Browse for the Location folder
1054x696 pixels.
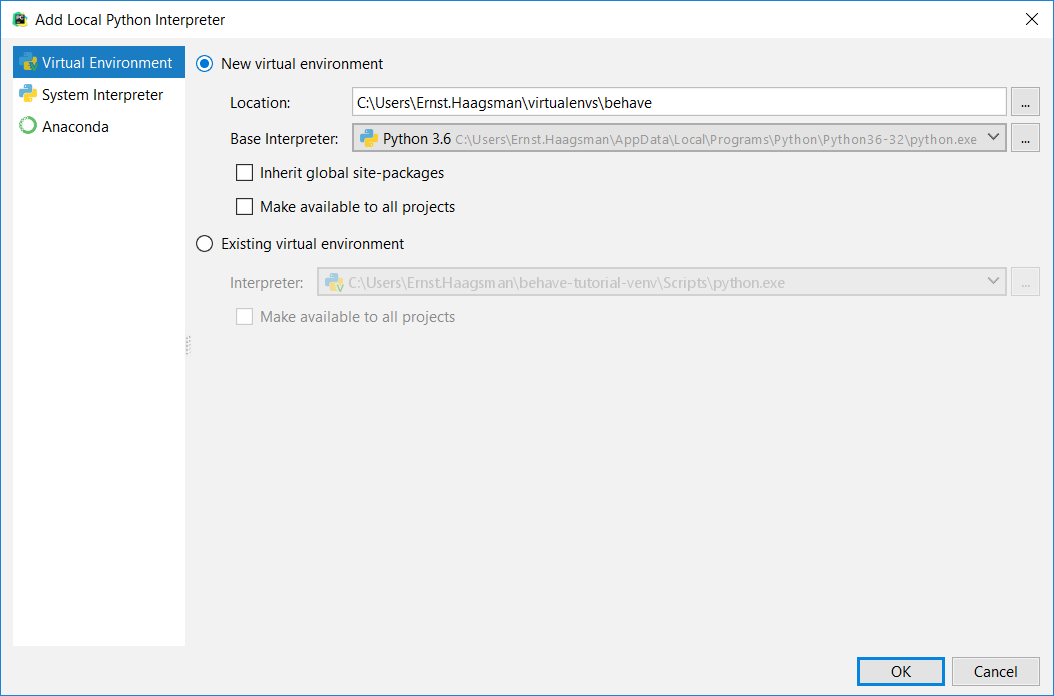coord(1025,102)
